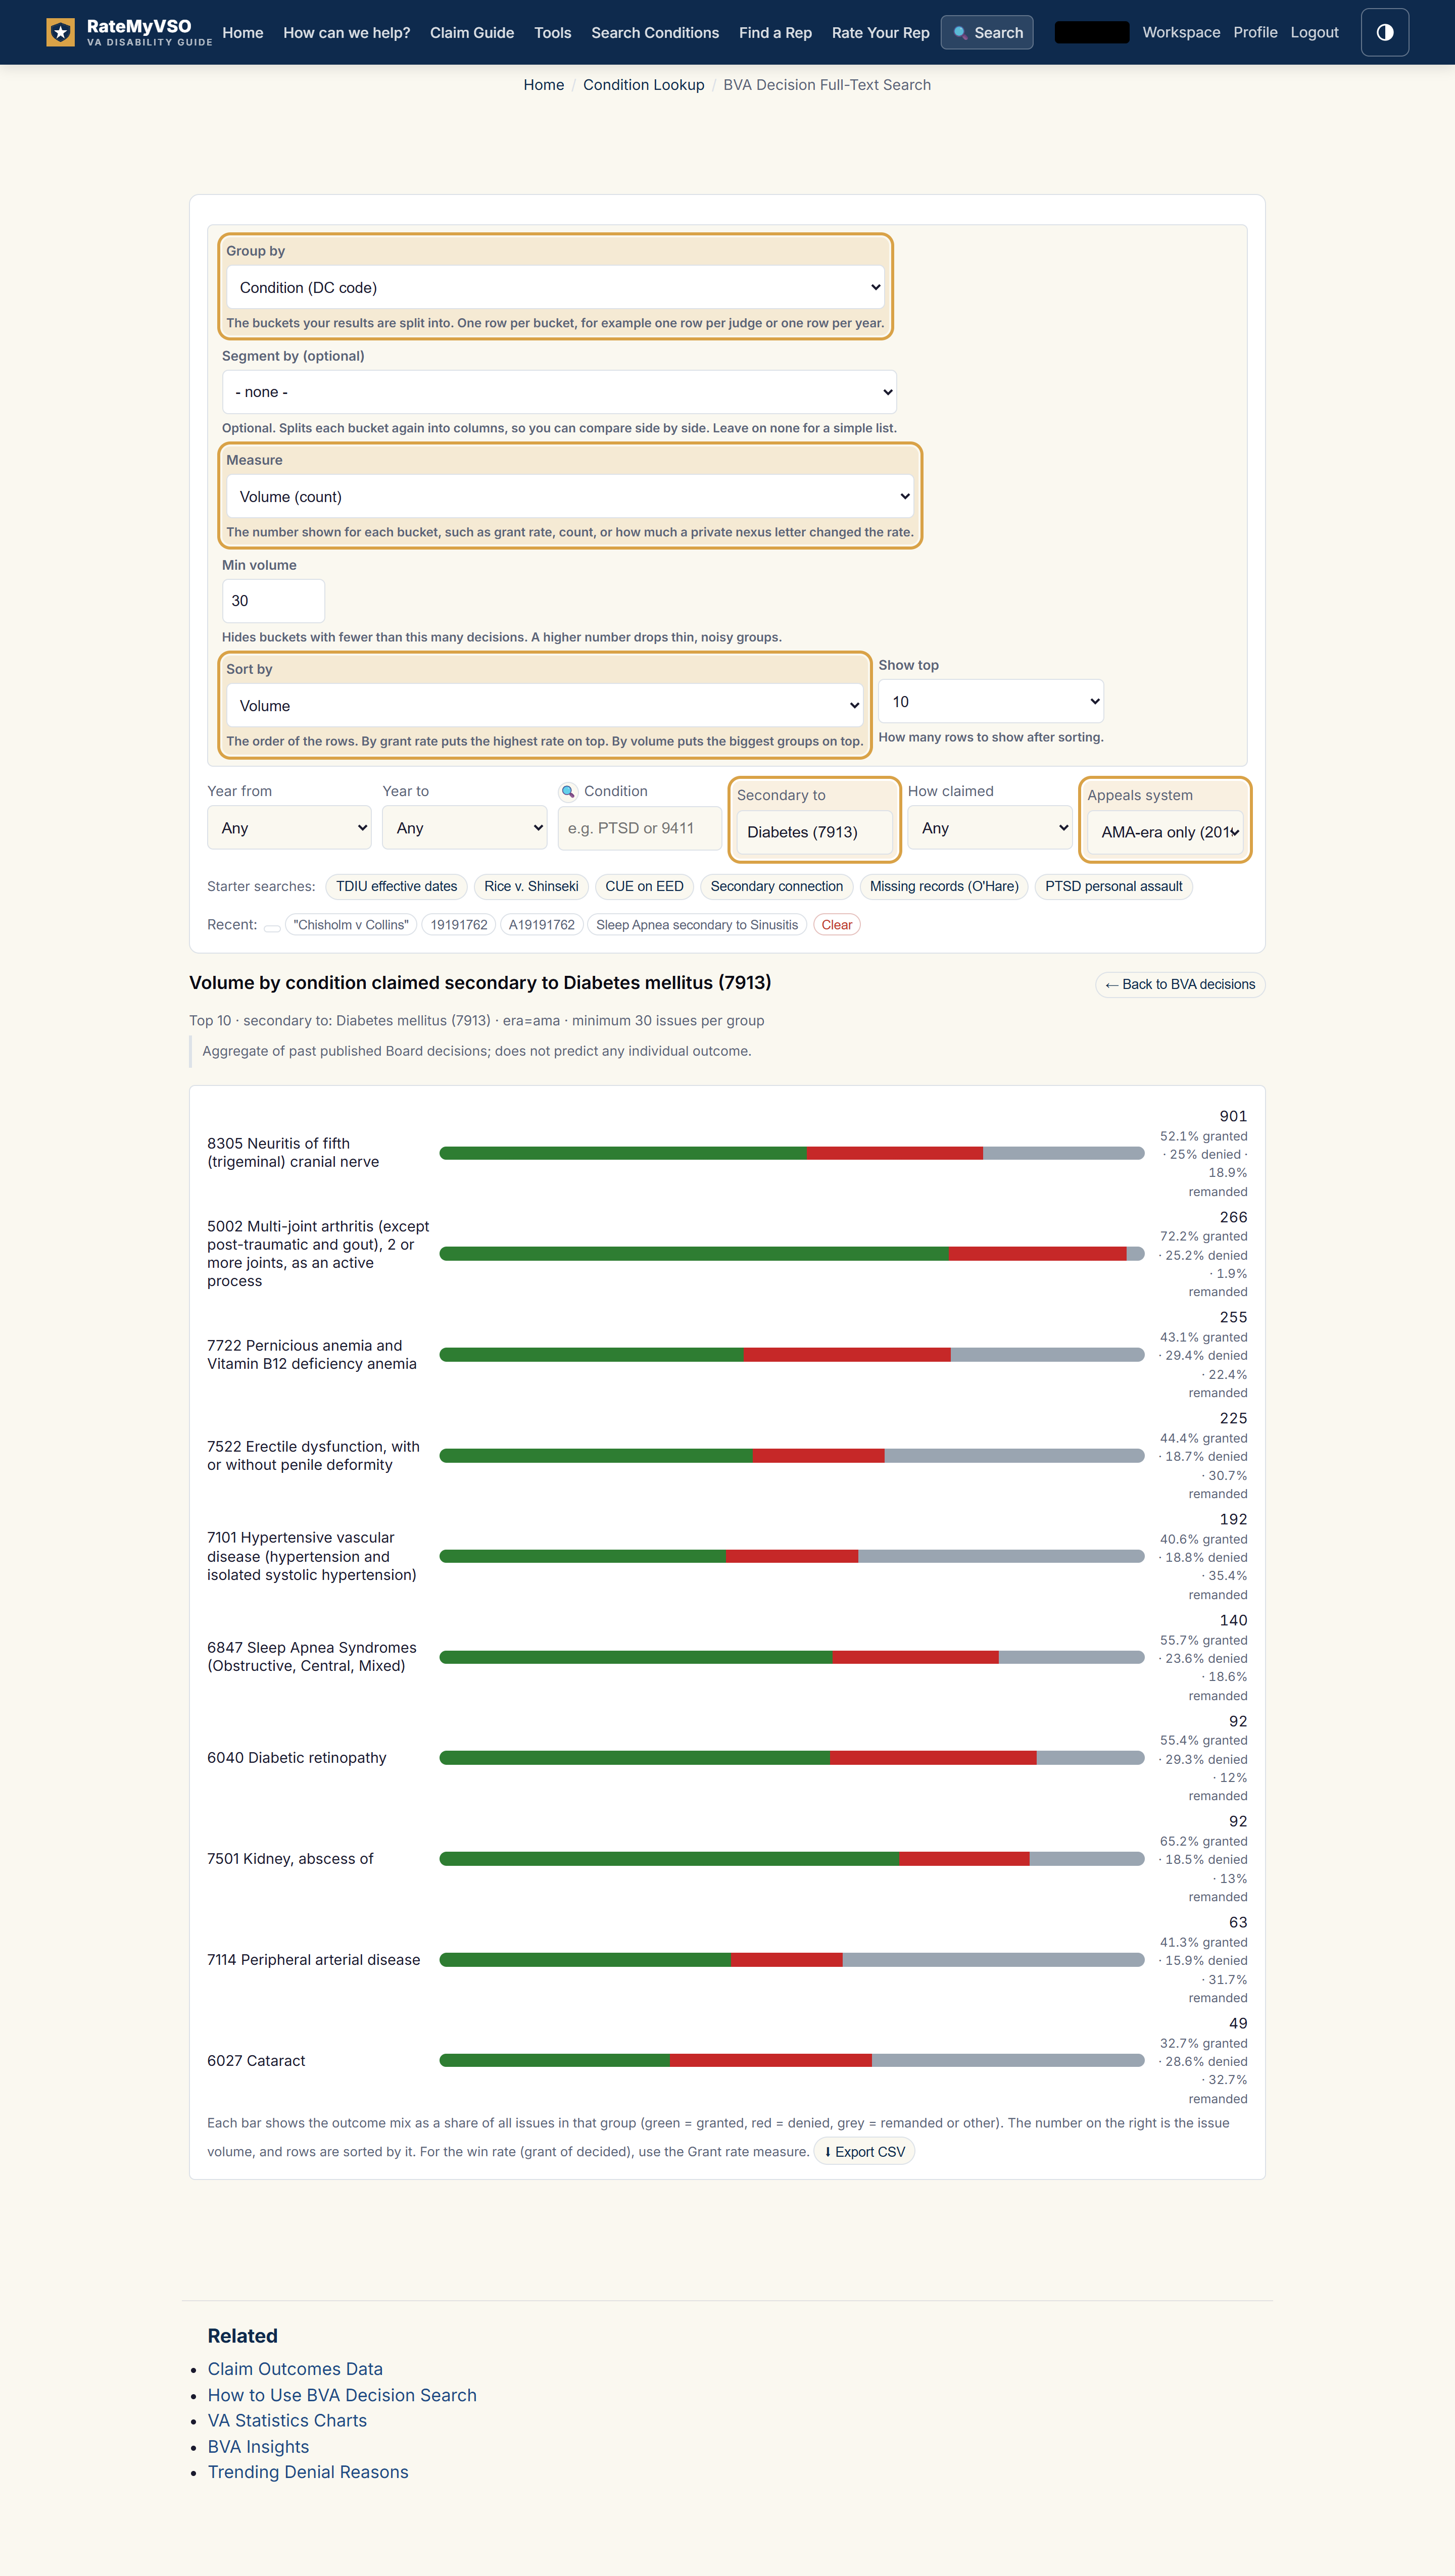Viewport: 1455px width, 2576px height.
Task: Open the Profile link
Action: [x=1255, y=32]
